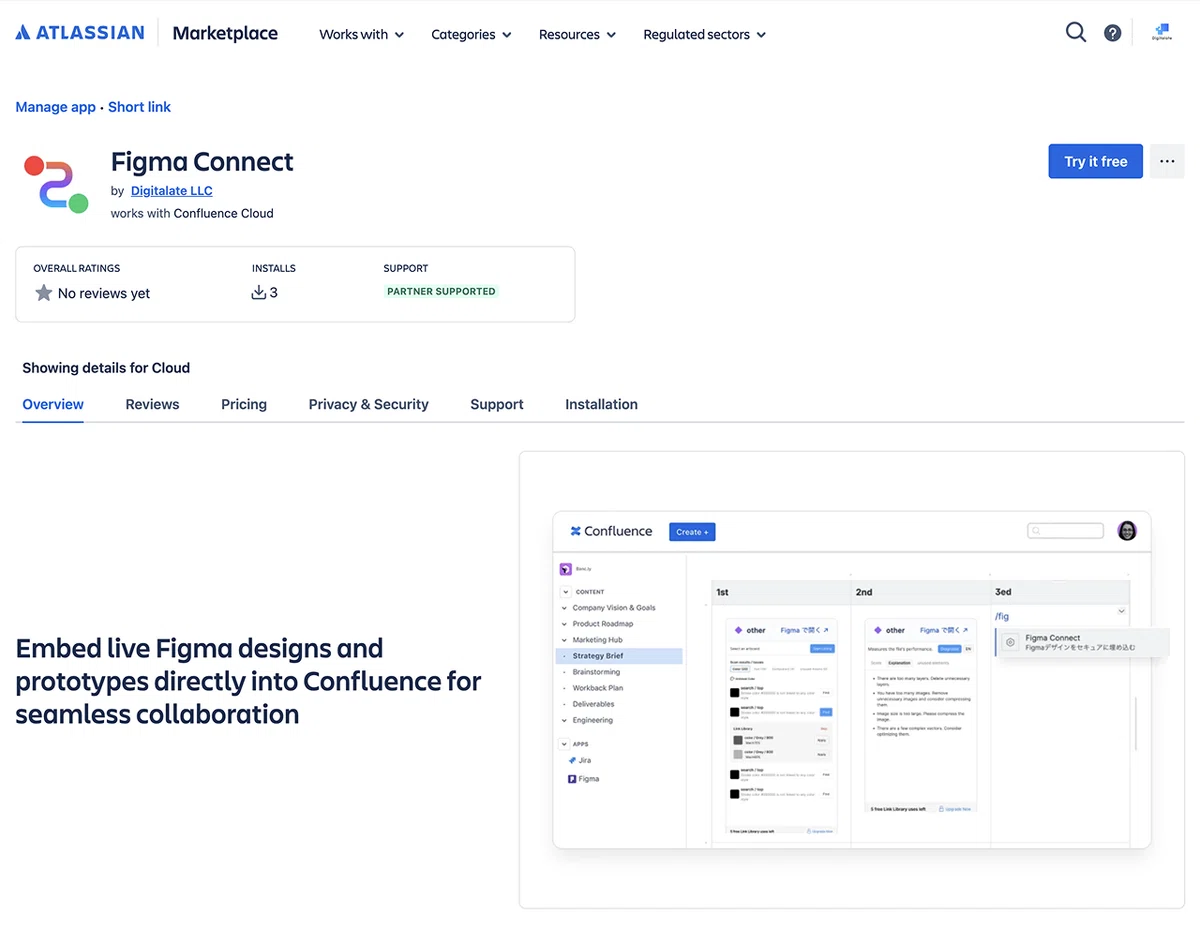Click the Figma Connect app logo

pyautogui.click(x=57, y=184)
